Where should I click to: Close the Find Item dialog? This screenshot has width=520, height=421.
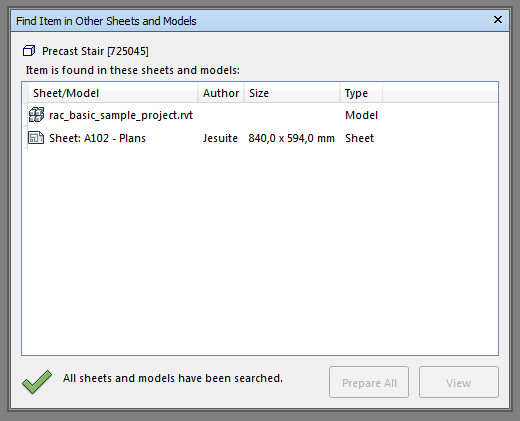498,20
